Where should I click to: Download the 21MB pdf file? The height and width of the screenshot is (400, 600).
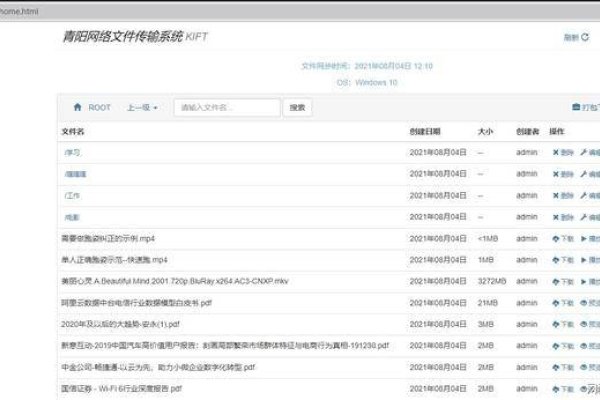pyautogui.click(x=563, y=303)
